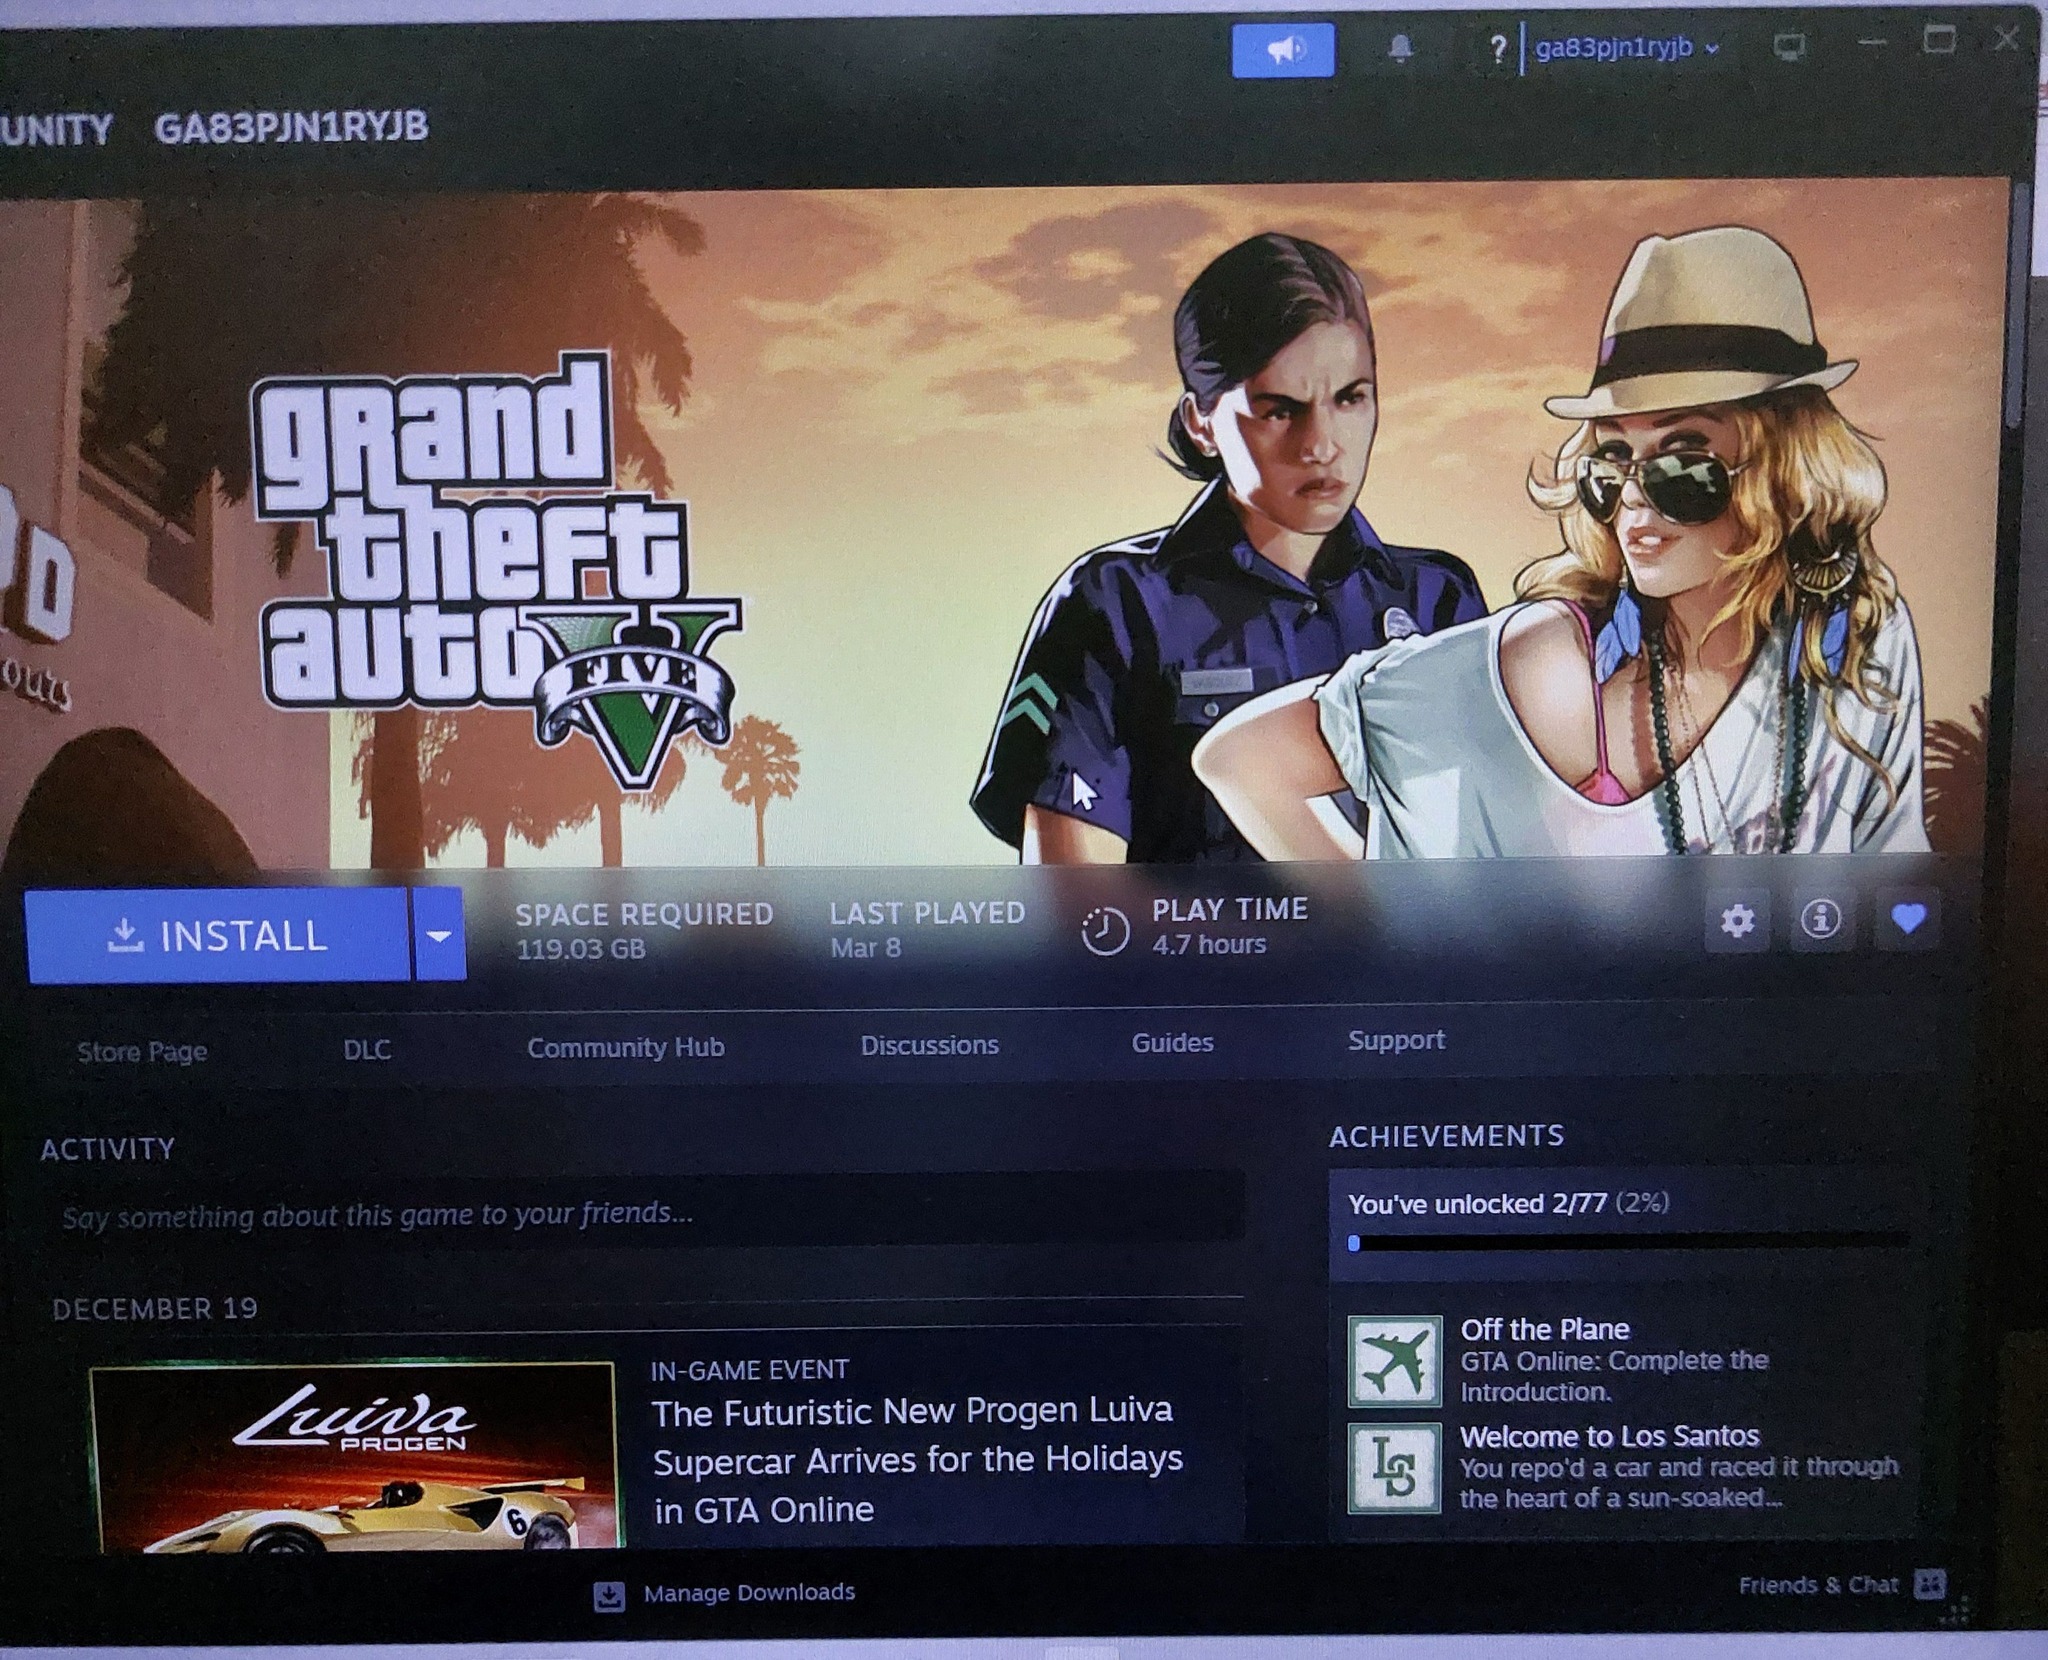This screenshot has width=2048, height=1660.
Task: Click the Manage Downloads tray icon
Action: [x=609, y=1596]
